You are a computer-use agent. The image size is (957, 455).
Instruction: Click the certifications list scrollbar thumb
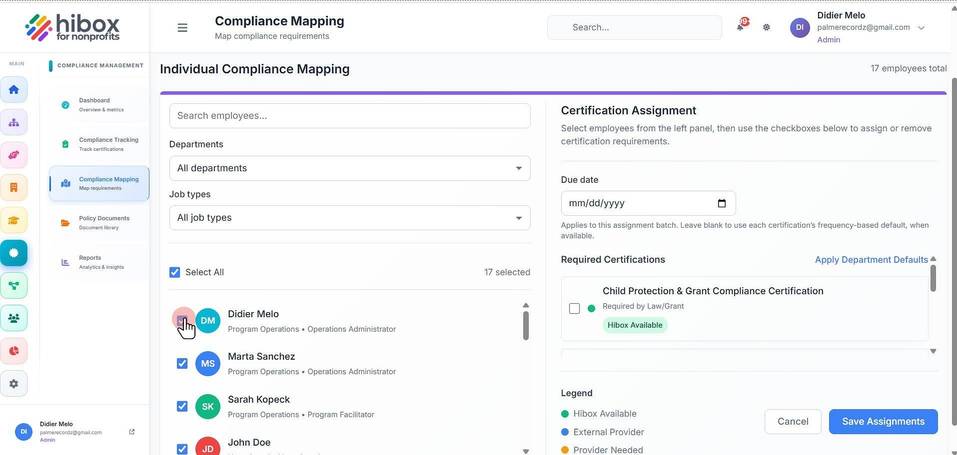933,278
